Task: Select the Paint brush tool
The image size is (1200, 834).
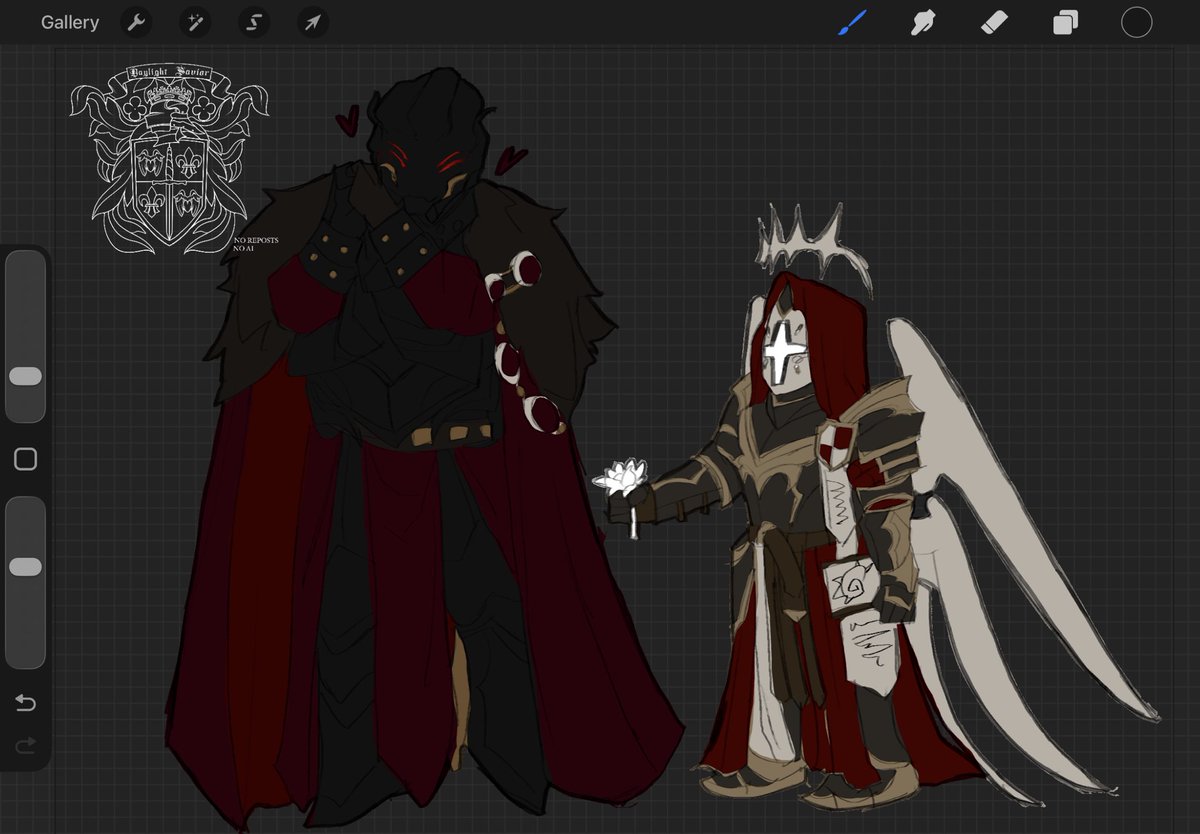Action: pos(852,22)
